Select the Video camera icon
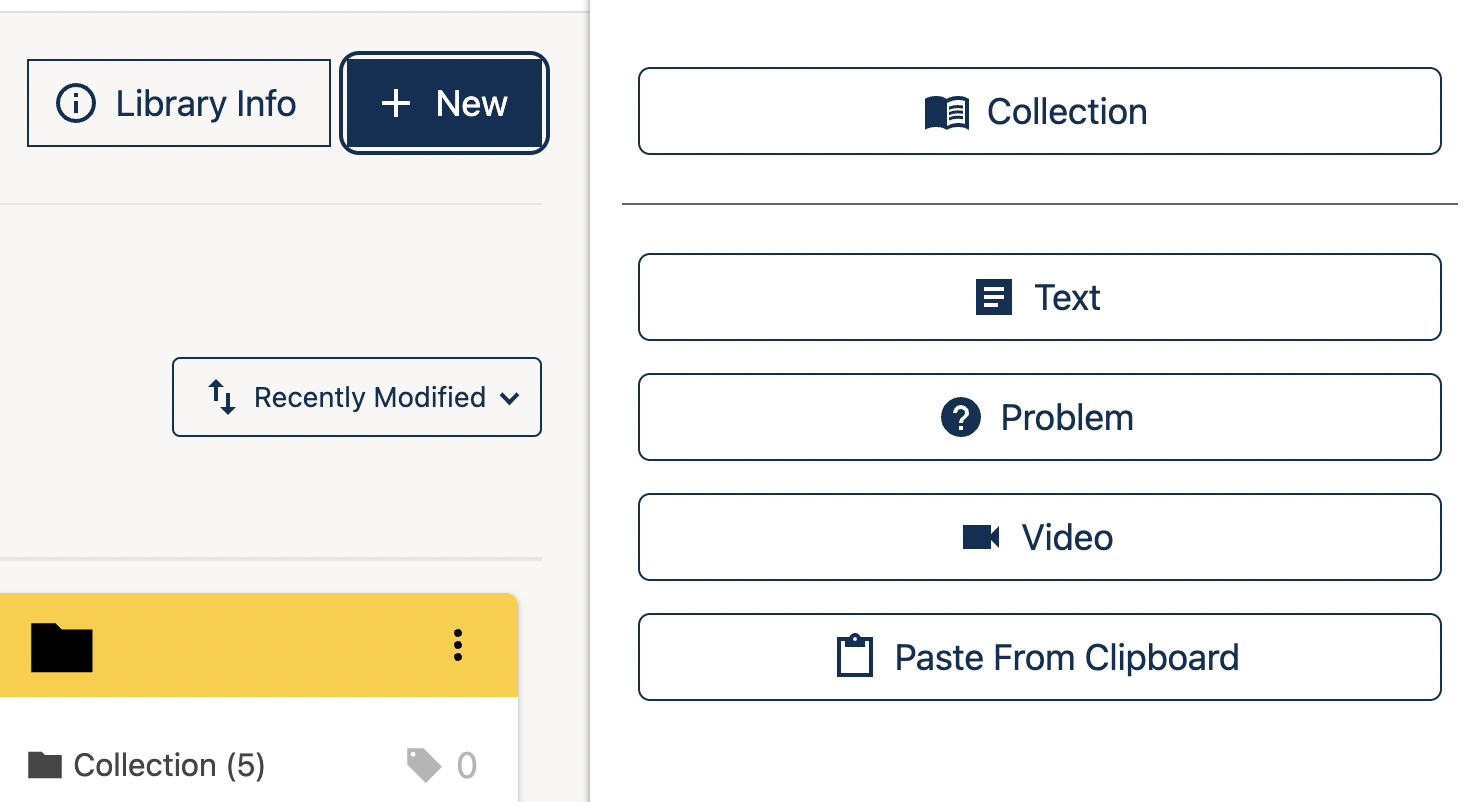1469x802 pixels. point(978,537)
